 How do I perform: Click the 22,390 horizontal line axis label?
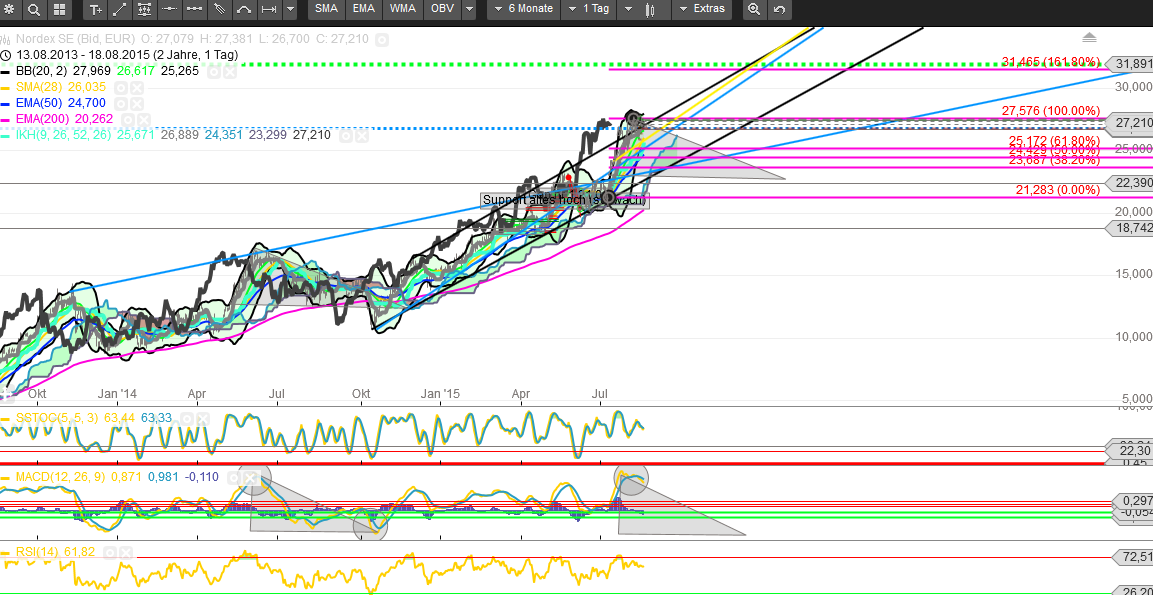tap(1129, 182)
